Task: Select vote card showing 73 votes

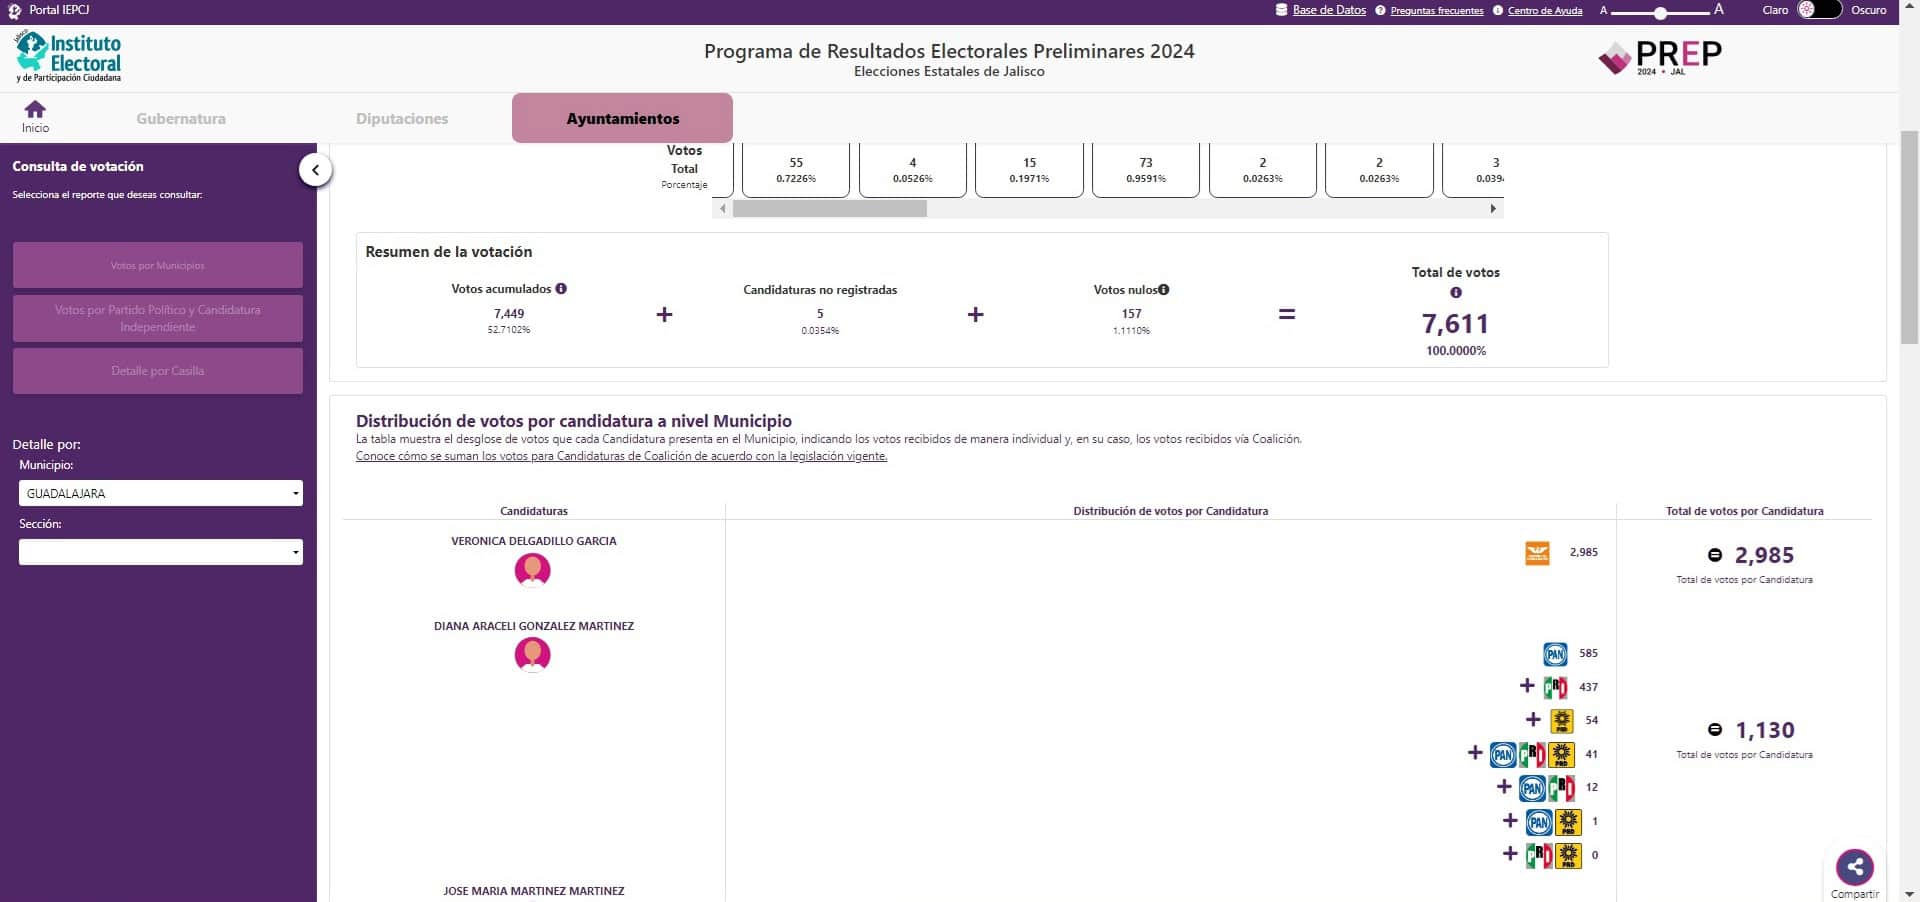Action: (1146, 170)
